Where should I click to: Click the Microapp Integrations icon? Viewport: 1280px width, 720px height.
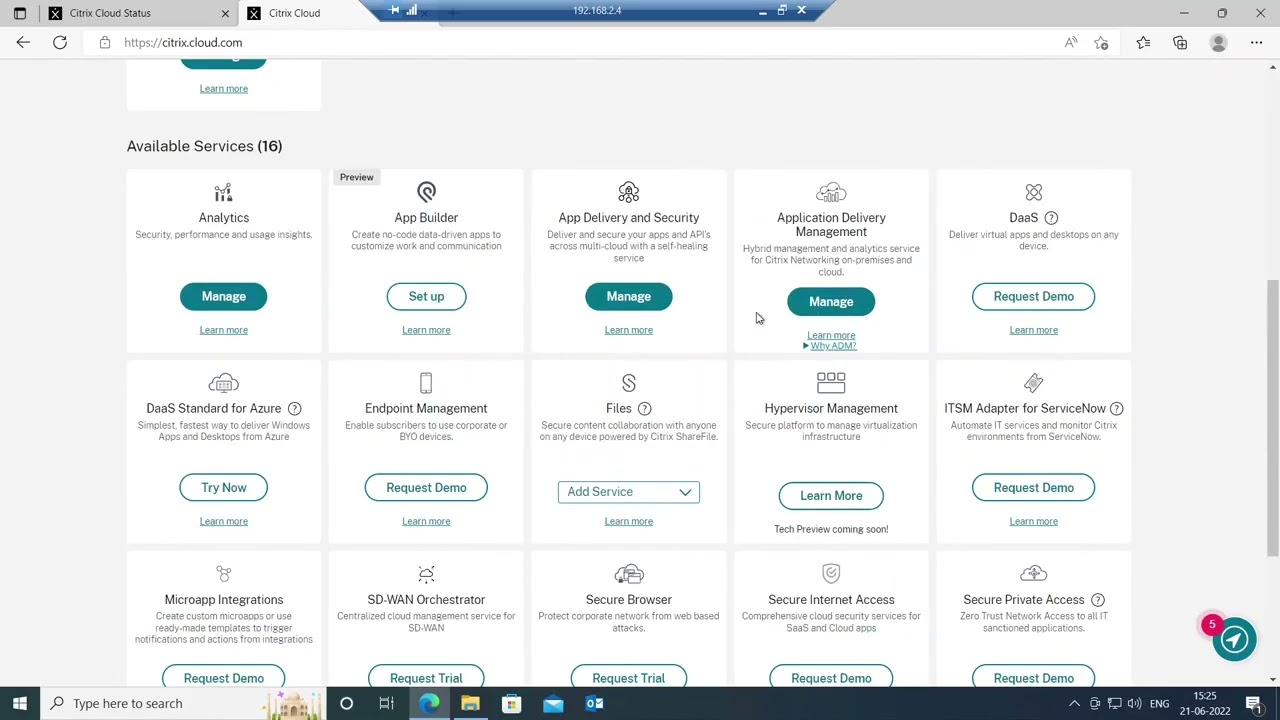tap(223, 574)
